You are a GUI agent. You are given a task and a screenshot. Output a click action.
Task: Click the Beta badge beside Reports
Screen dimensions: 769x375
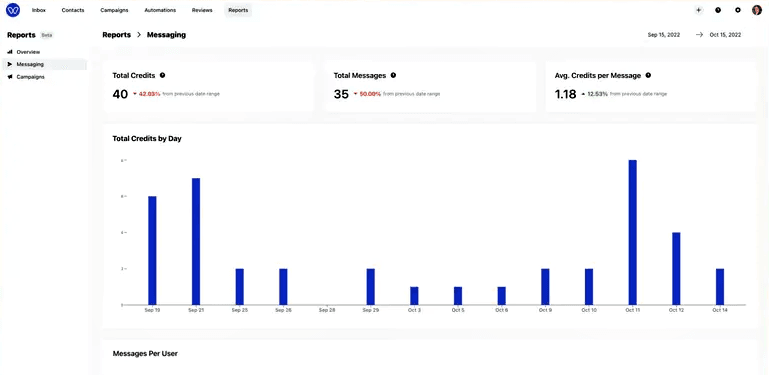(x=47, y=35)
